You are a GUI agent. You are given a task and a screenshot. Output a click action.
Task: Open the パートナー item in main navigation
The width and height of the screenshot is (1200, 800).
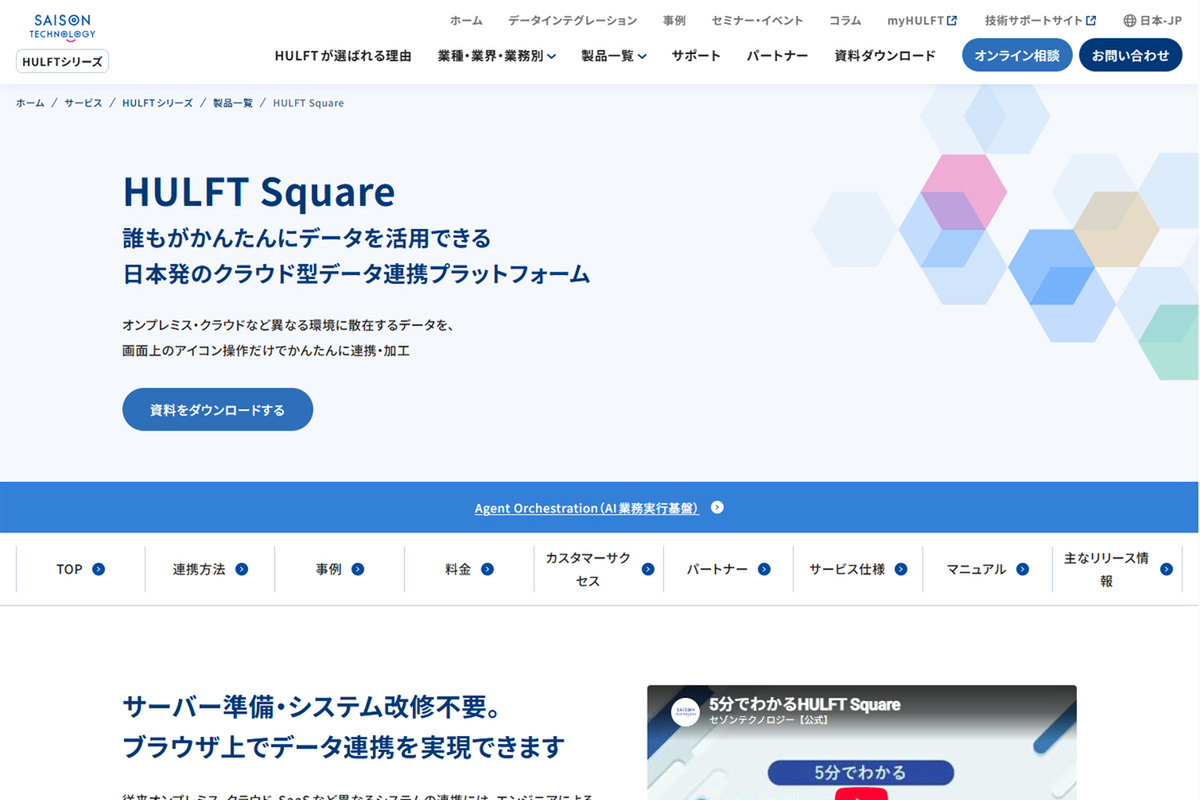click(777, 56)
